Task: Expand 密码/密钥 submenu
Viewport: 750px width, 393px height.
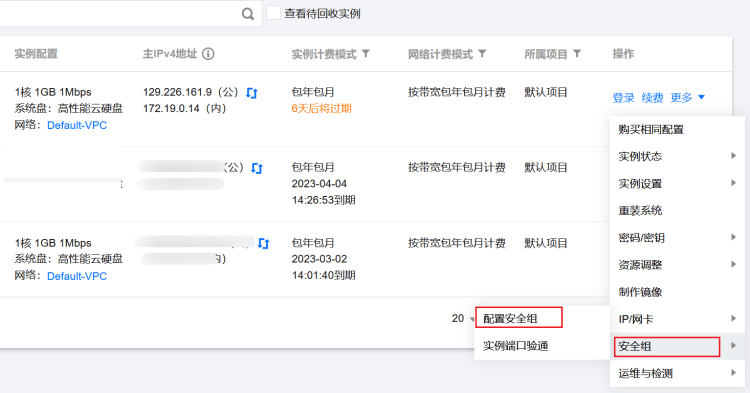Action: click(677, 237)
